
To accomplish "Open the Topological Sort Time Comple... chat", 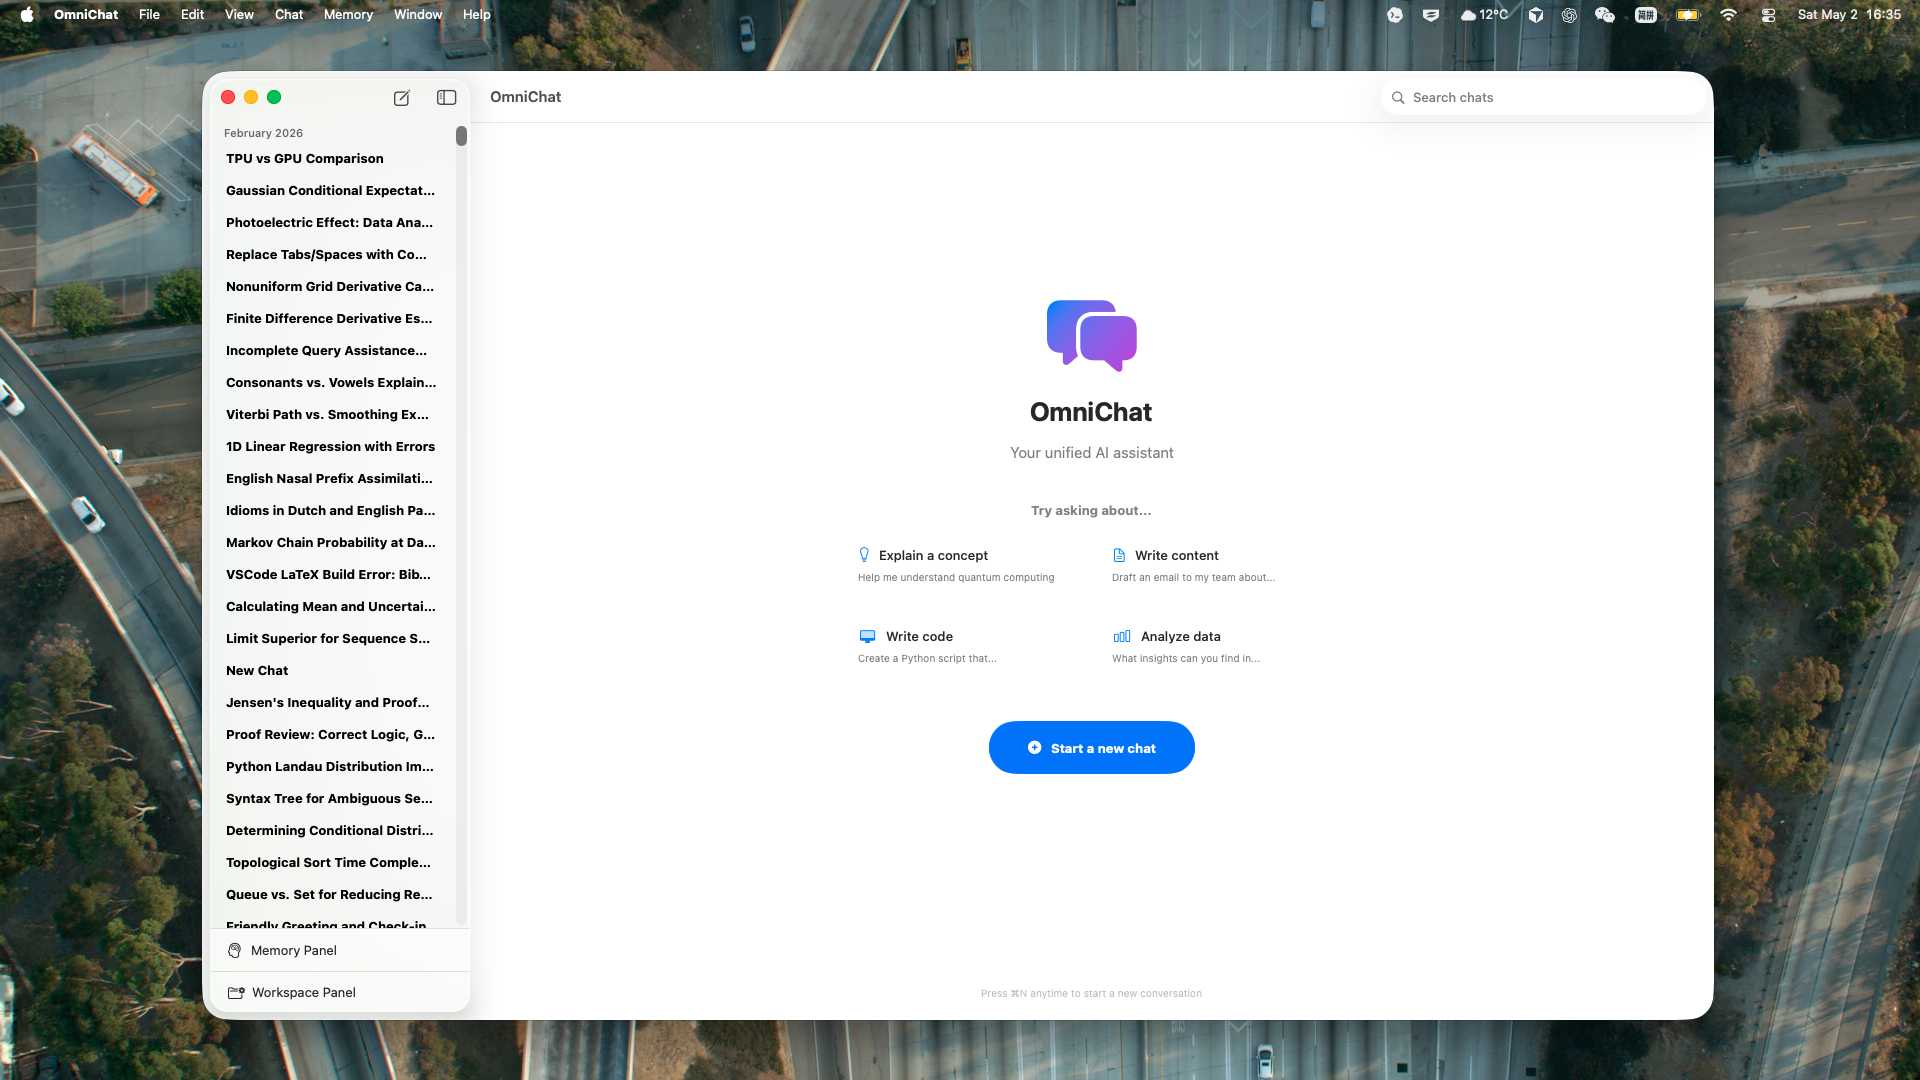I will click(x=334, y=863).
